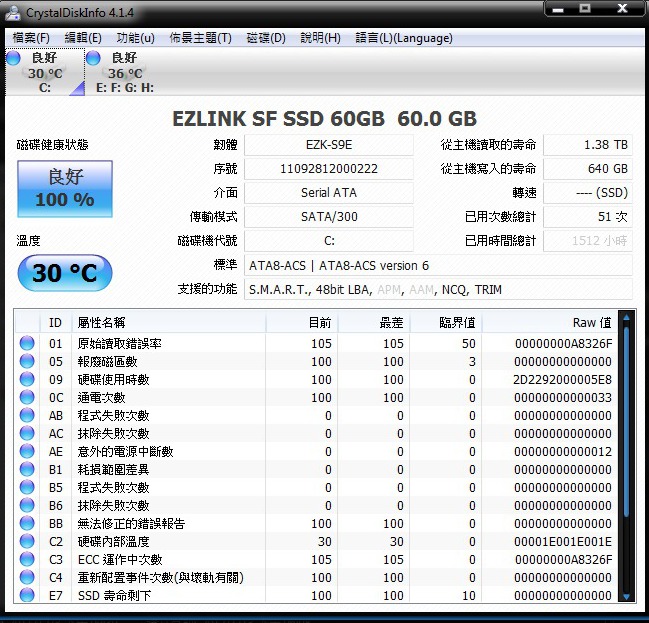This screenshot has width=649, height=623.
Task: Open the 說明(H) menu
Action: coord(320,38)
